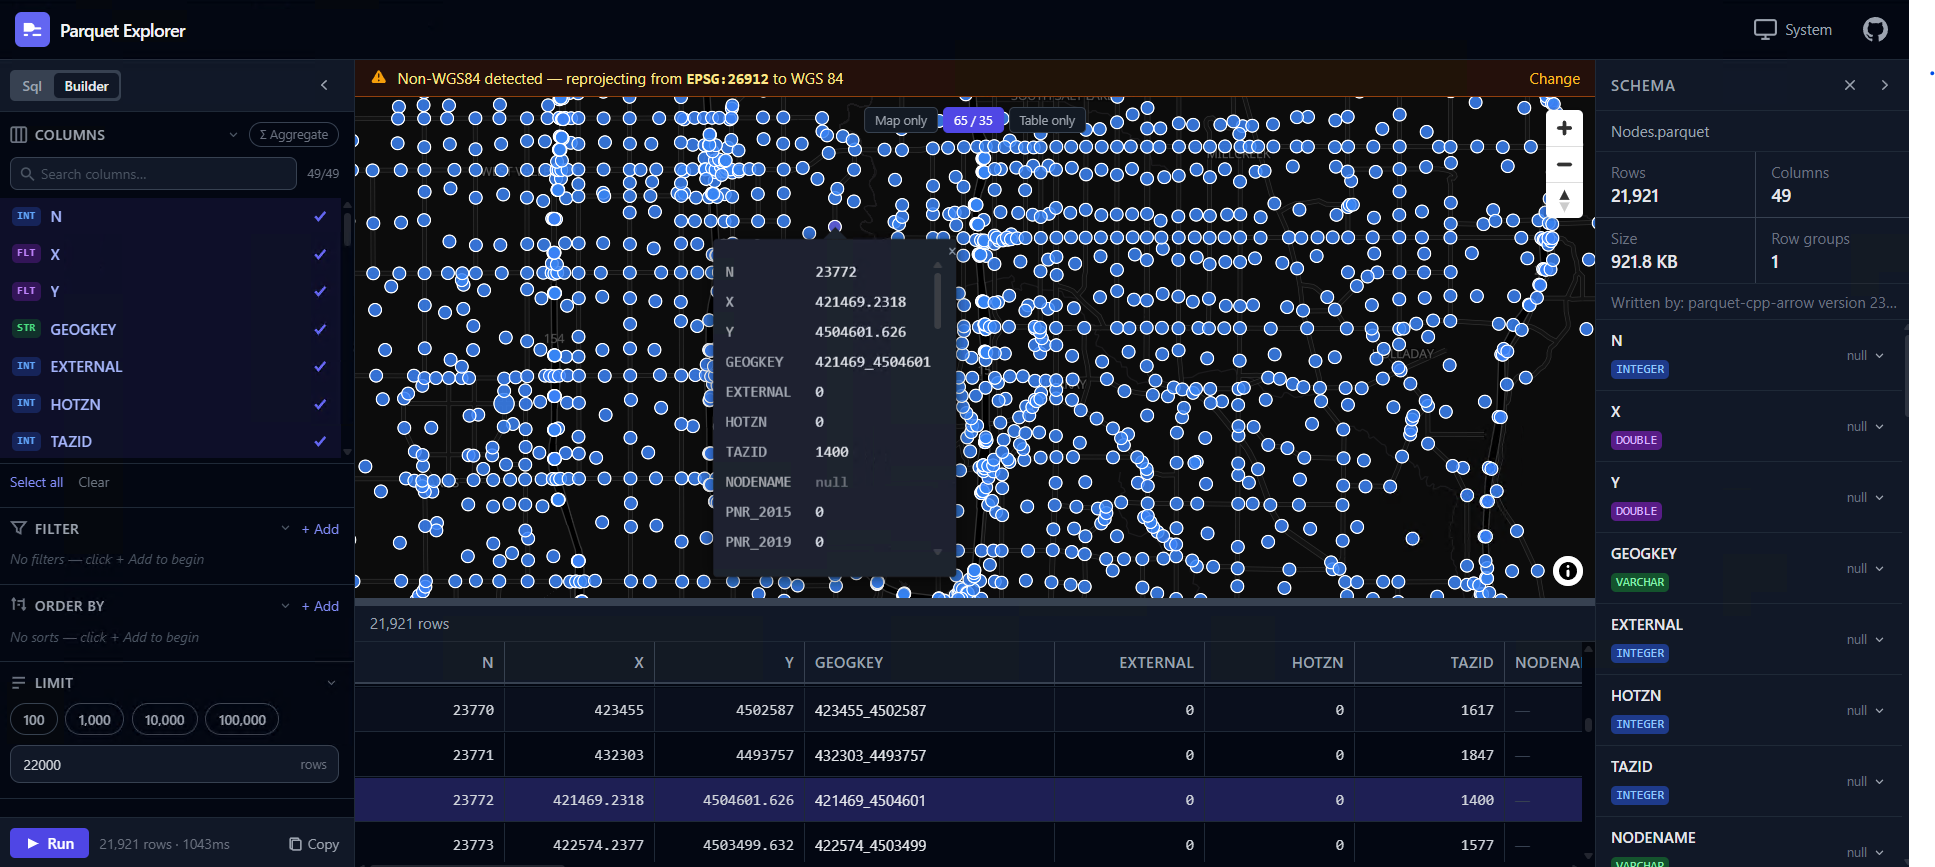Deselect the EXTERNAL column
The width and height of the screenshot is (1935, 867).
pos(320,366)
